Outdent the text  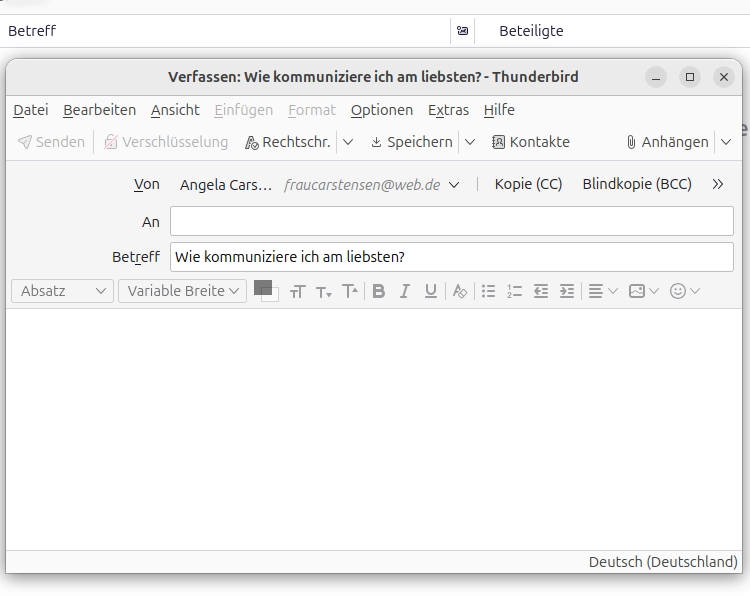click(x=540, y=291)
